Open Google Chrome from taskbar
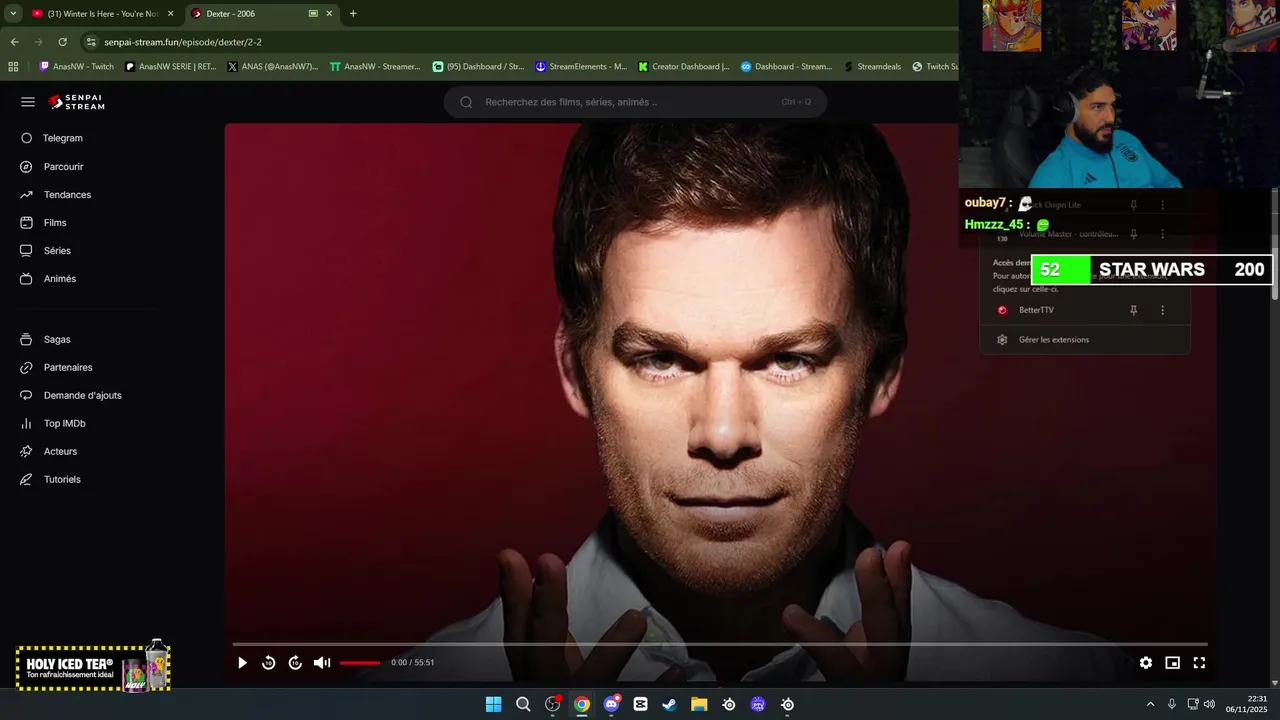The width and height of the screenshot is (1280, 720). coord(582,704)
